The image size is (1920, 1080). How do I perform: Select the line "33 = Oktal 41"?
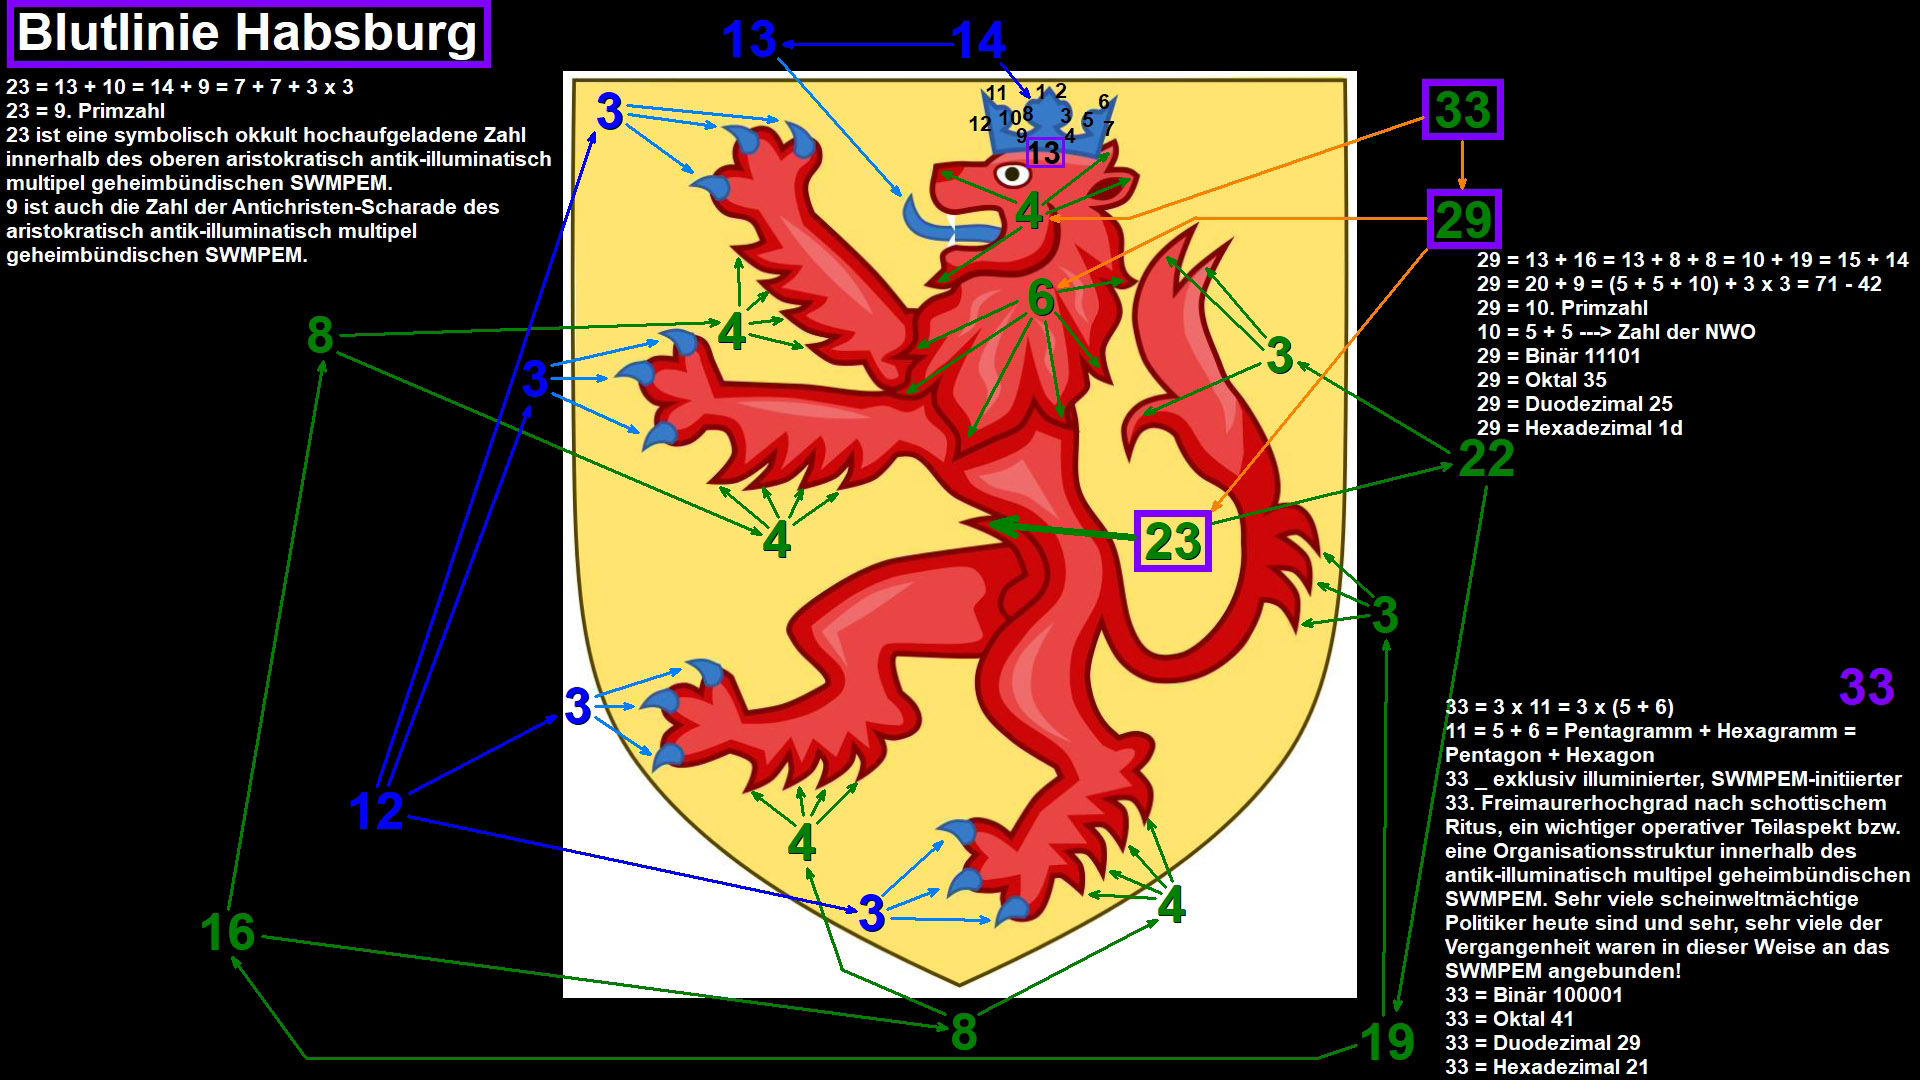point(1509,1019)
